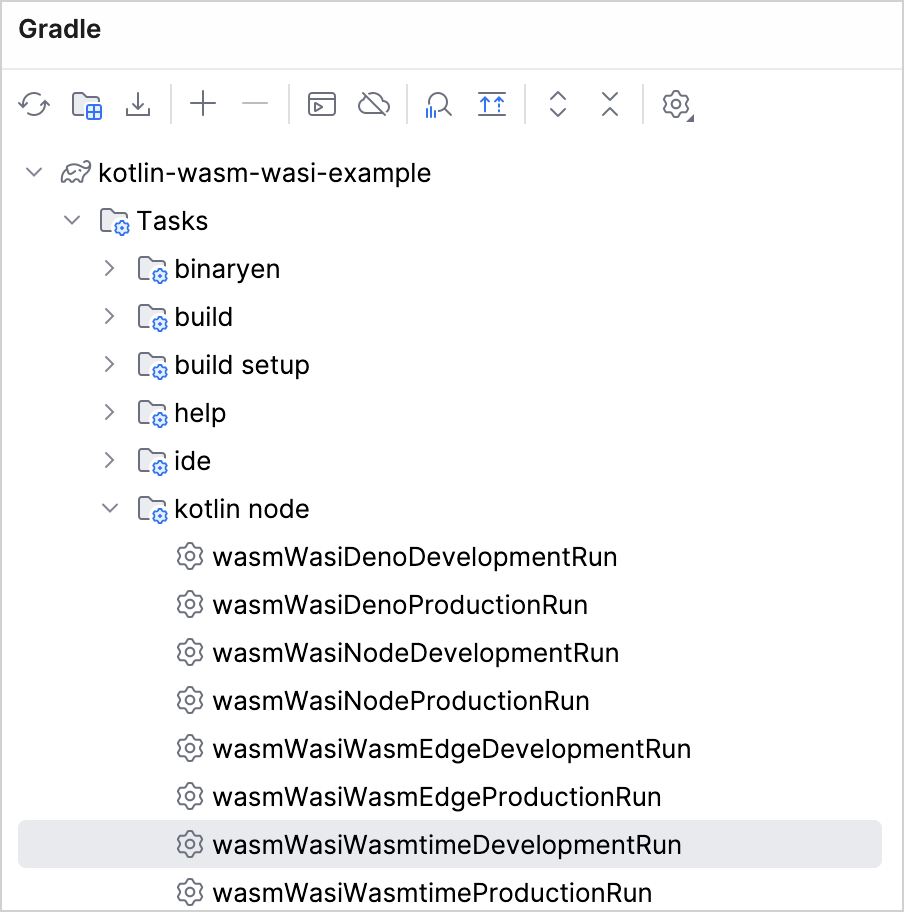Click the Tasks folder icon
The width and height of the screenshot is (904, 912).
tap(115, 222)
